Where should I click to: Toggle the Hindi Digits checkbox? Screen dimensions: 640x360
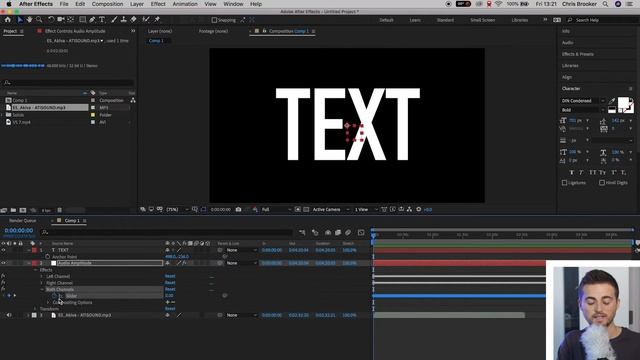(x=602, y=183)
